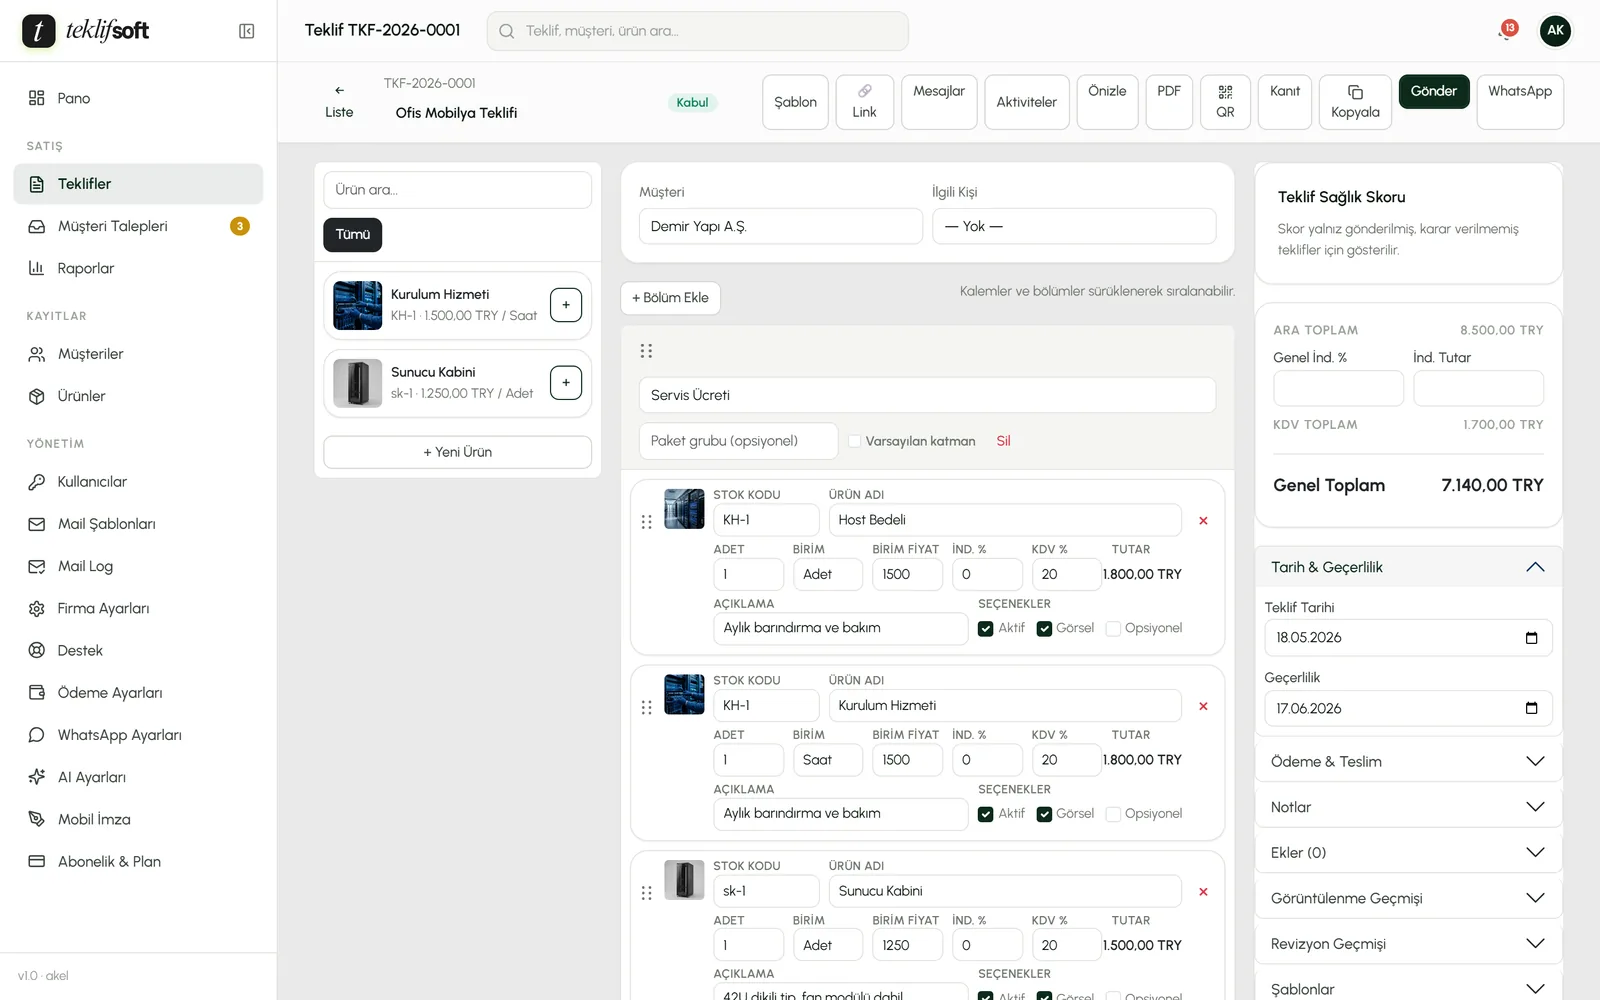
Task: Click the Gönder button
Action: click(x=1434, y=91)
